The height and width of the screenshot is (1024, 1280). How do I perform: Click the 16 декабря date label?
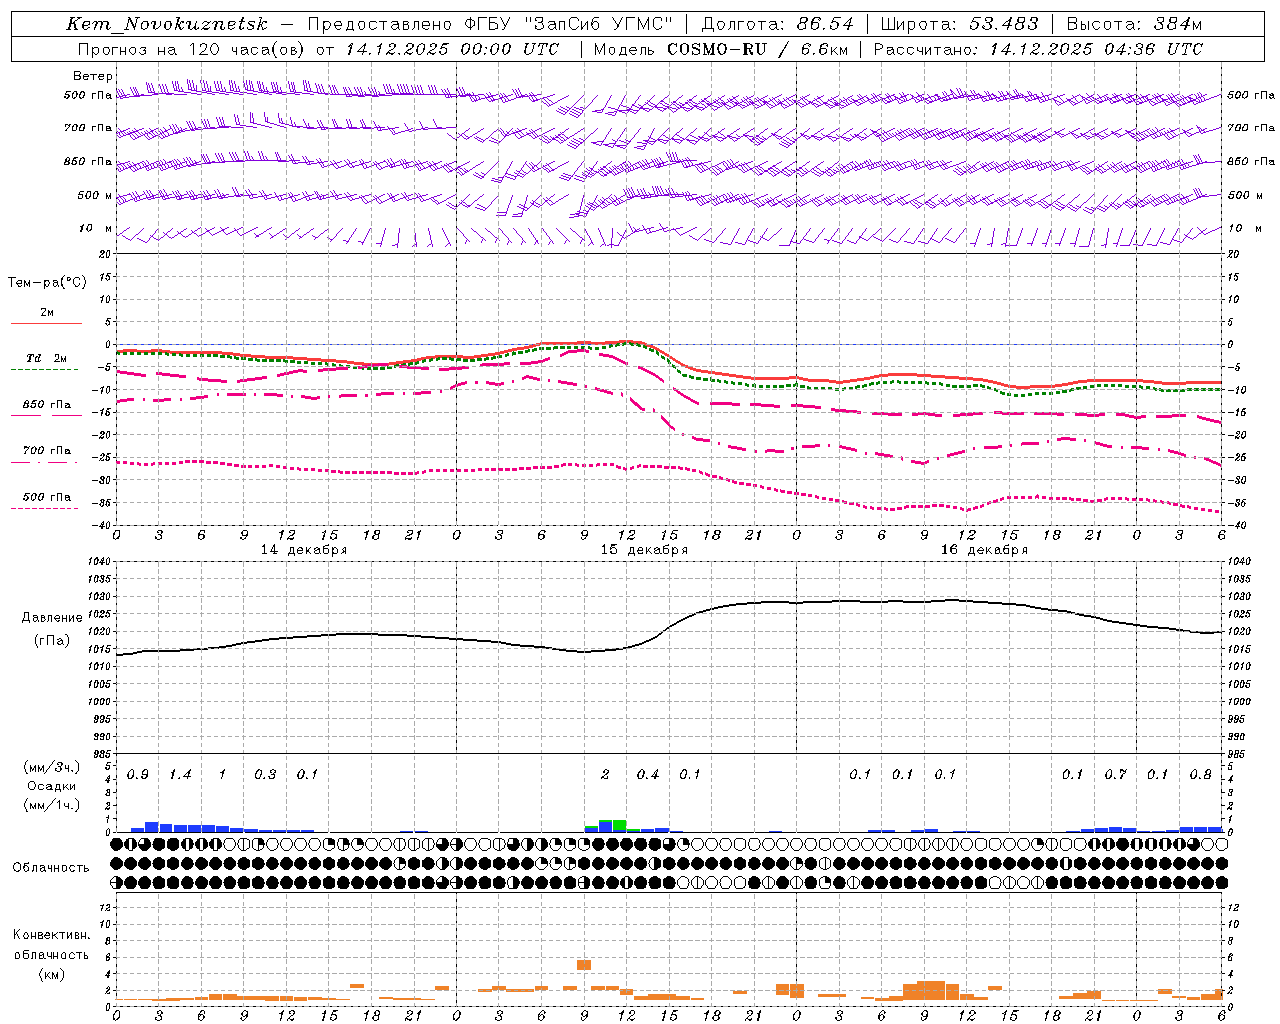pyautogui.click(x=984, y=550)
